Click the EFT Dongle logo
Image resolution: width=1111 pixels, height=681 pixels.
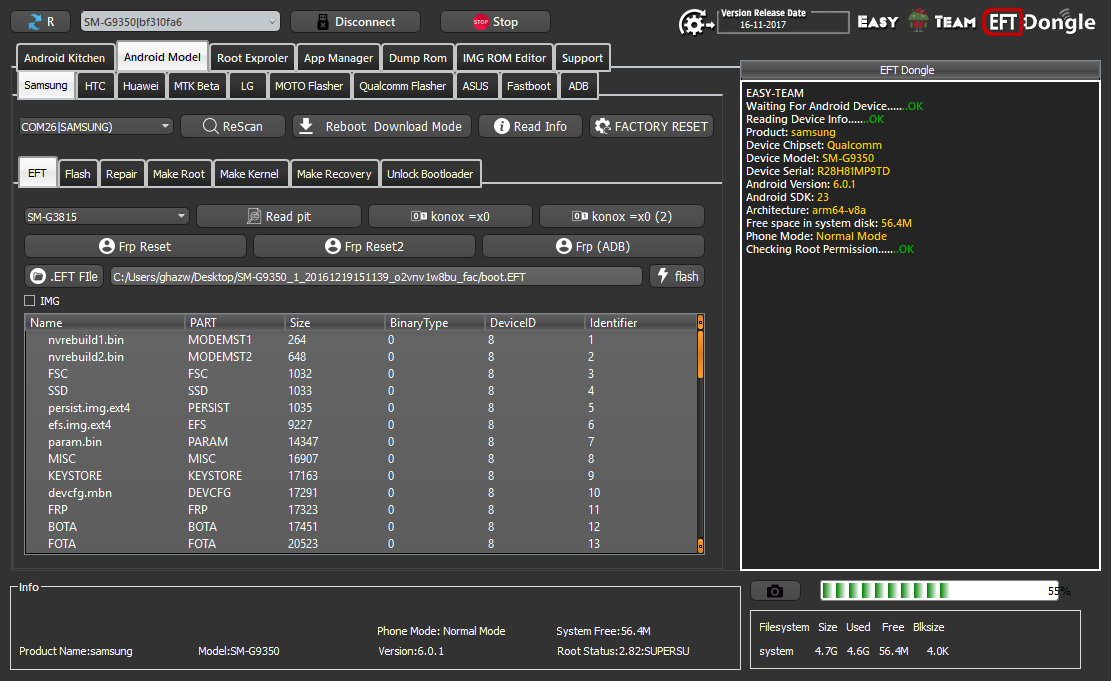coord(1039,23)
